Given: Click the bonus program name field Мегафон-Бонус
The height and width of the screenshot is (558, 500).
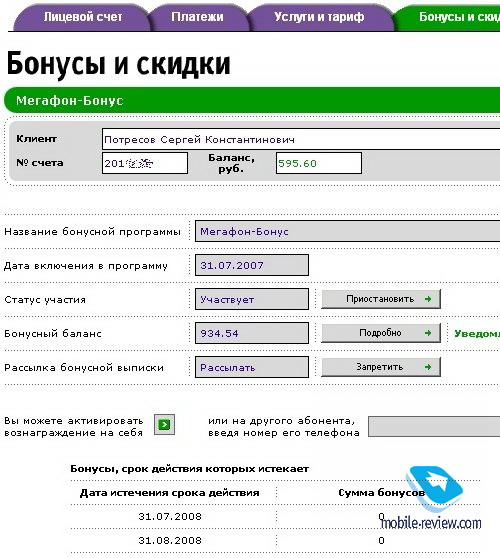Looking at the screenshot, I should click(x=348, y=231).
